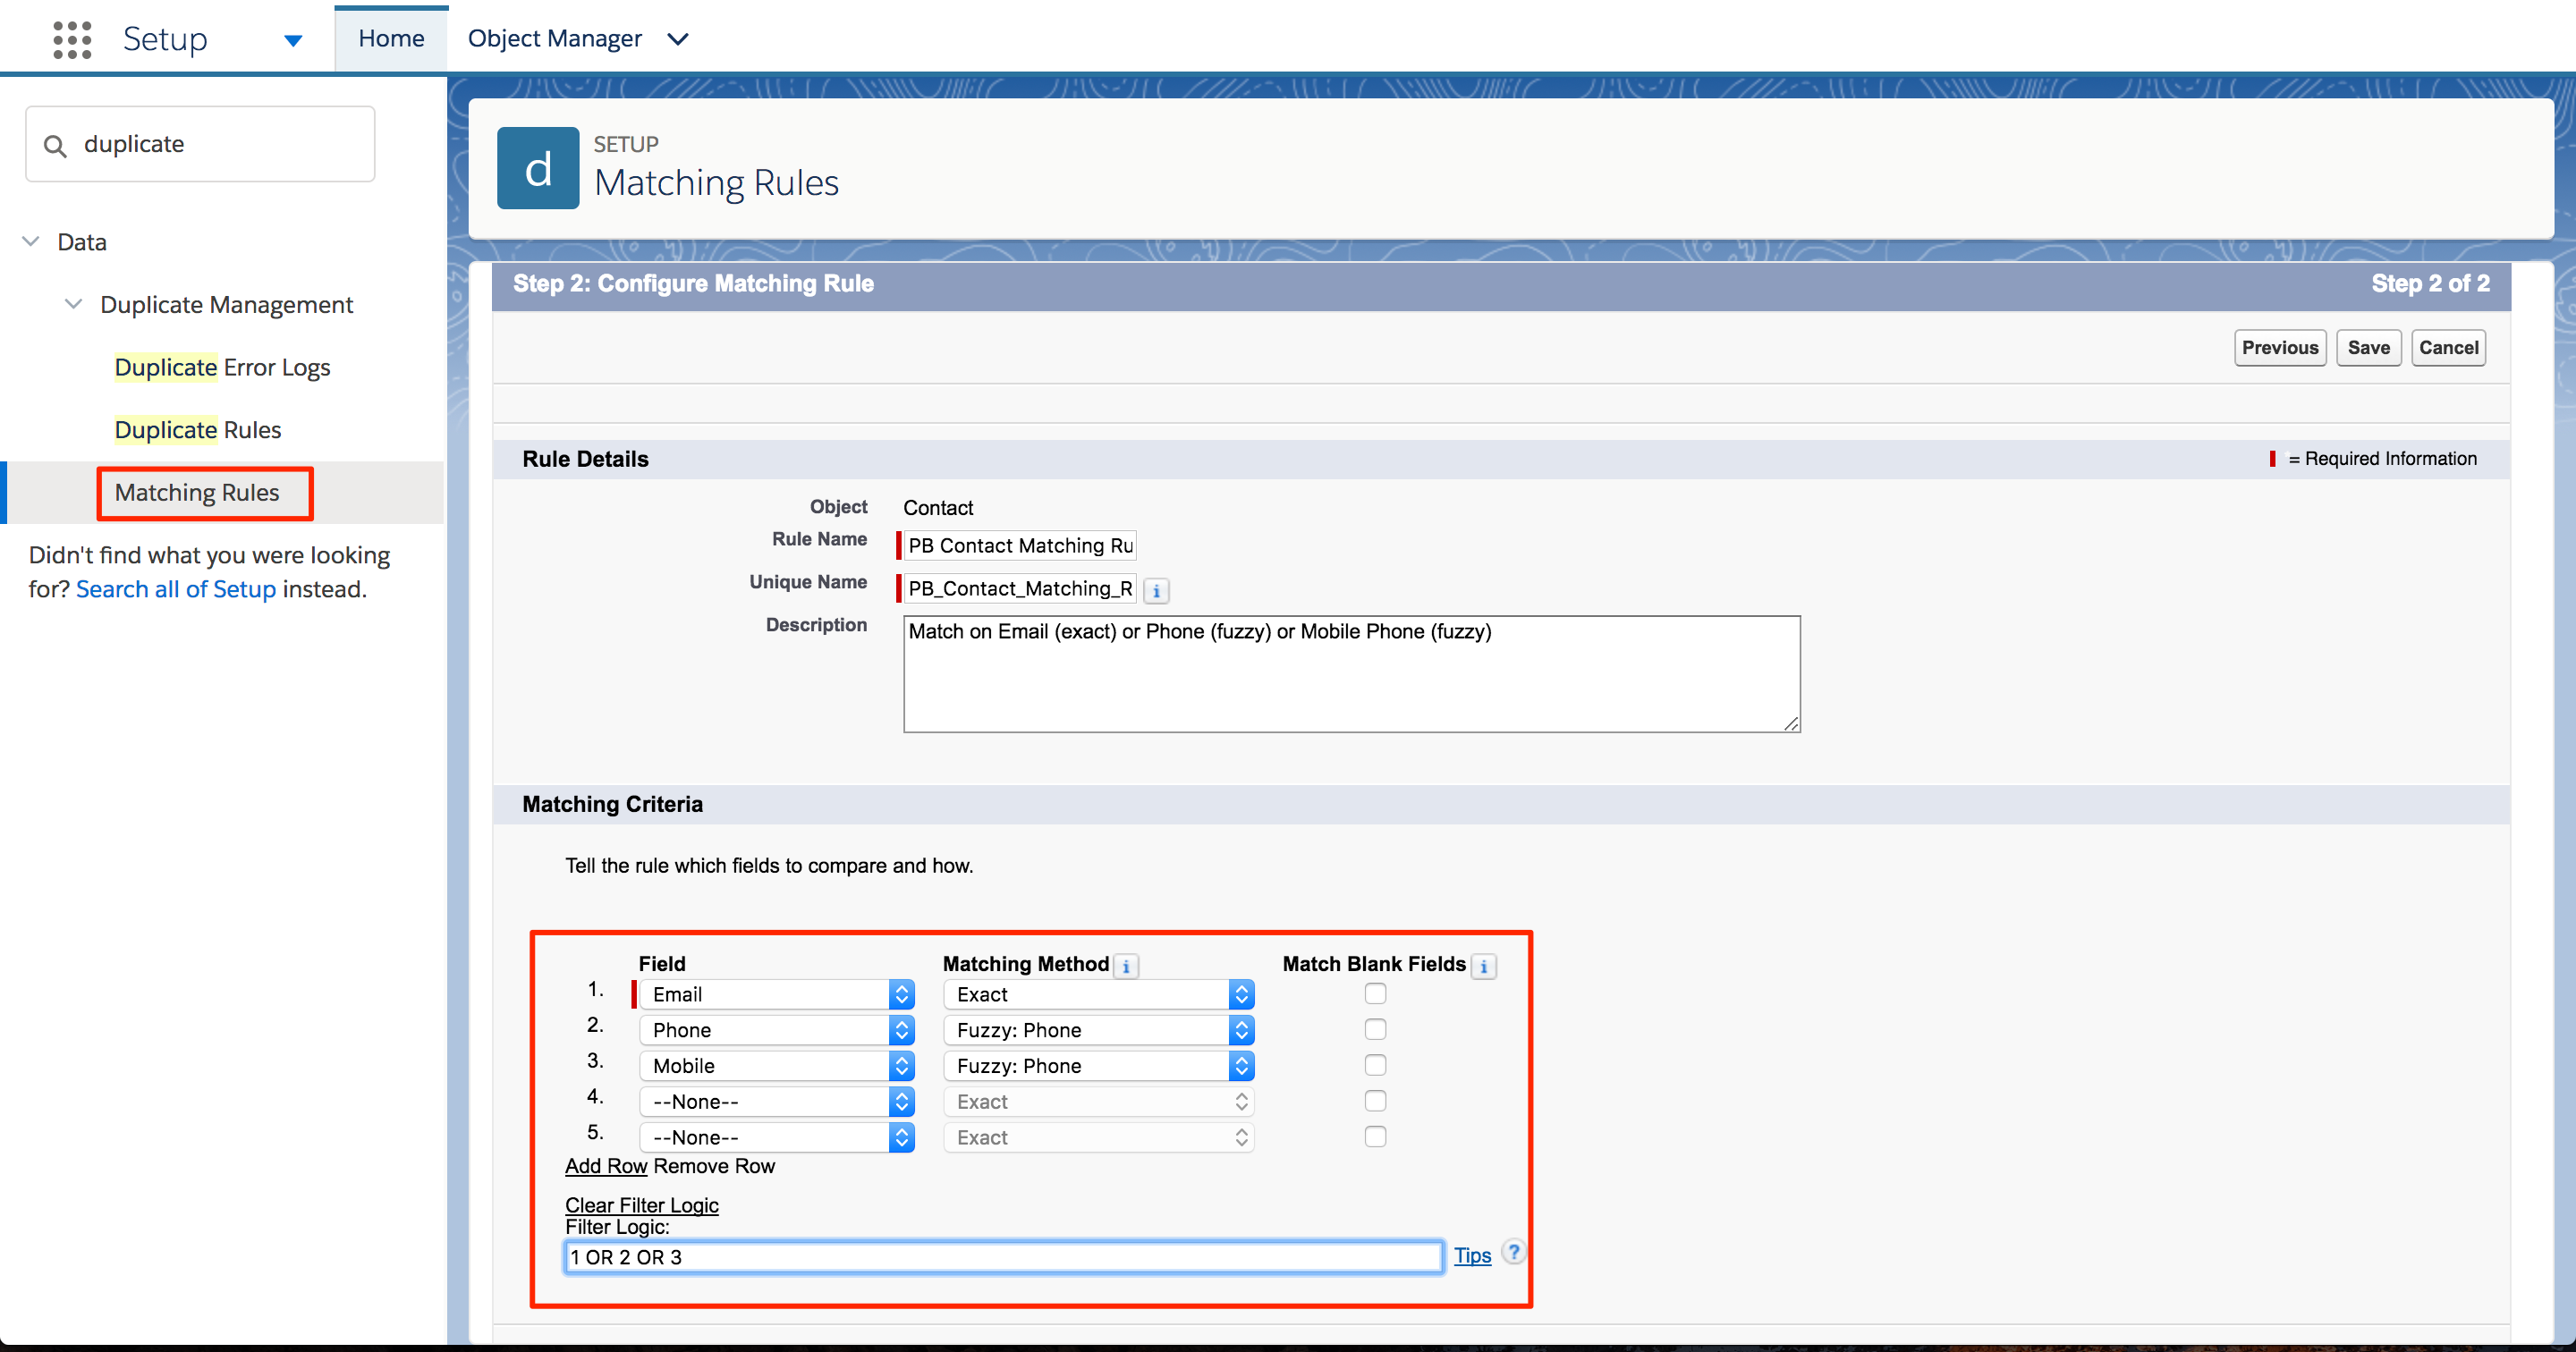Screen dimensions: 2576x1352
Task: Click the Contact object value text
Action: [x=938, y=508]
